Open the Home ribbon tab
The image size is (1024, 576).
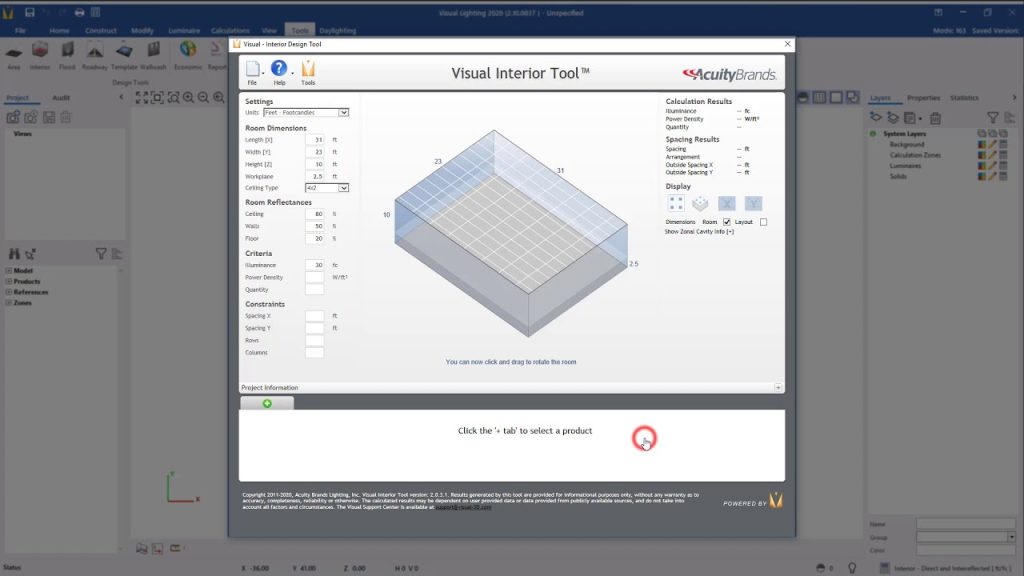(59, 31)
